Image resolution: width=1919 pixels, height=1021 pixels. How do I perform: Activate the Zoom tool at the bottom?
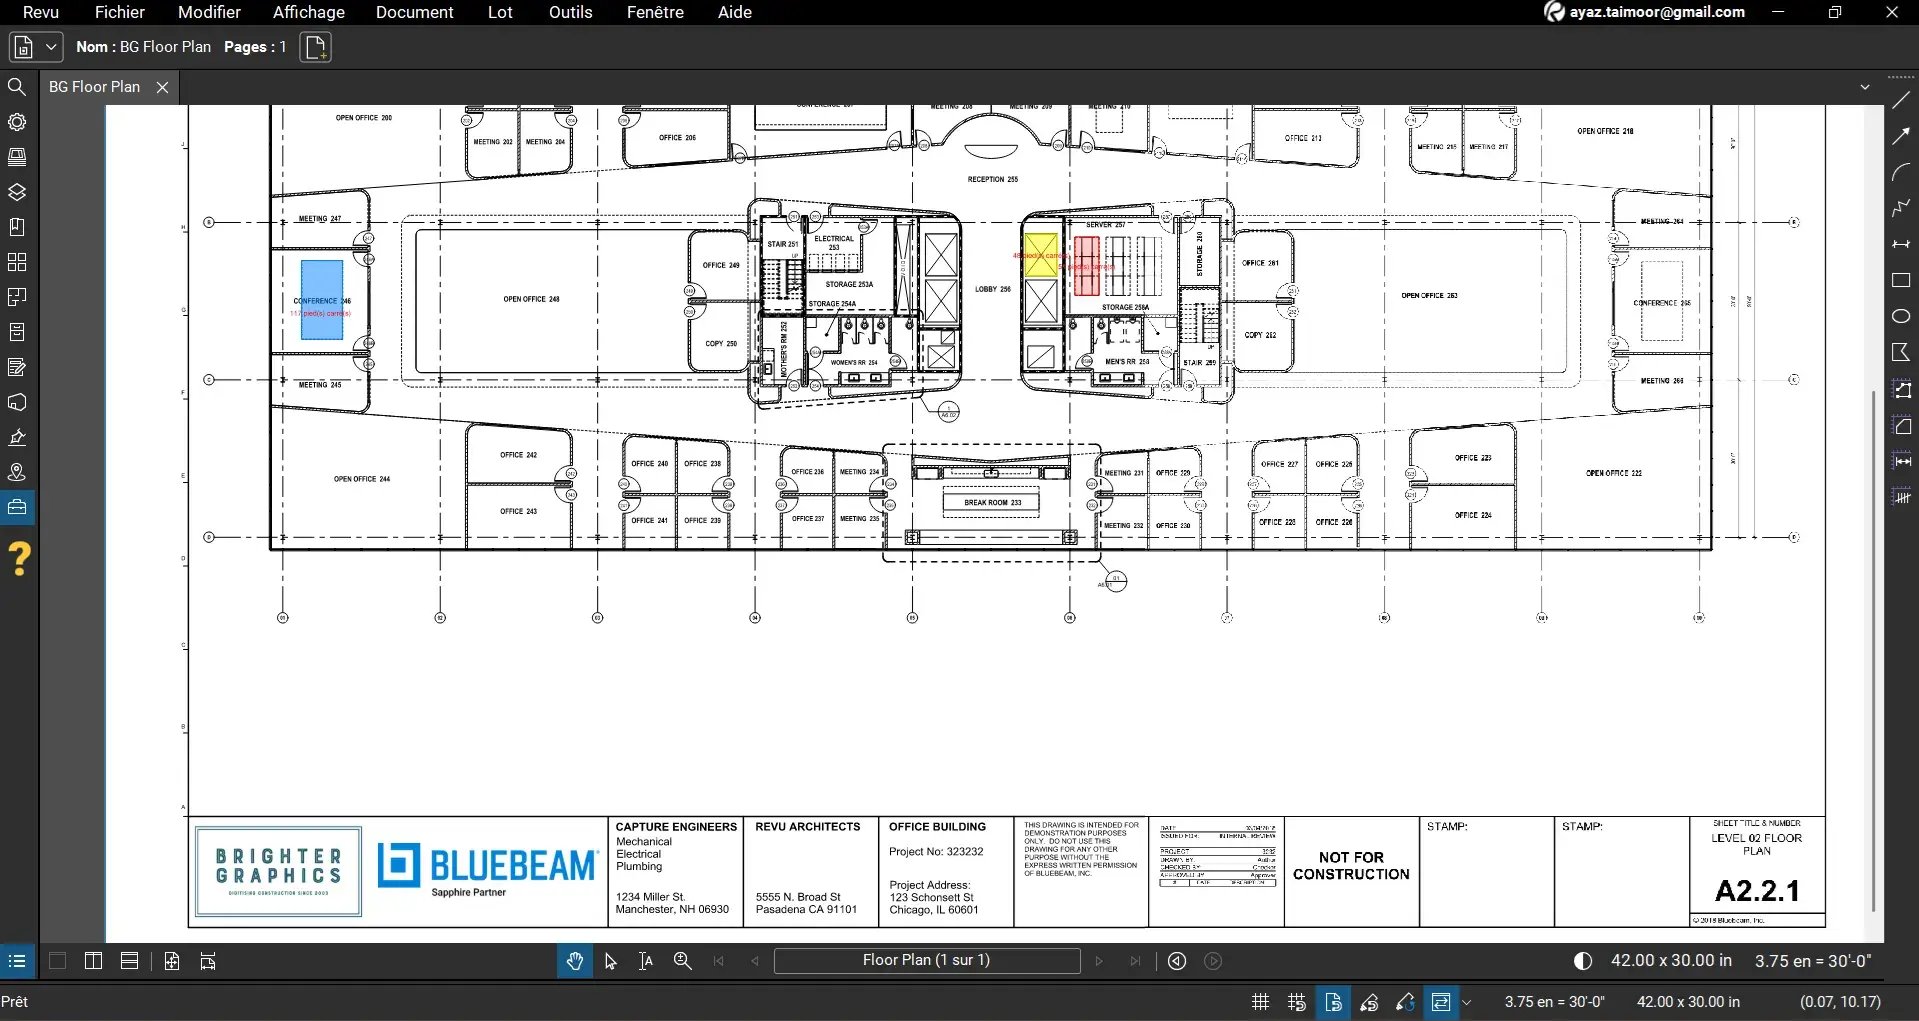pyautogui.click(x=681, y=961)
